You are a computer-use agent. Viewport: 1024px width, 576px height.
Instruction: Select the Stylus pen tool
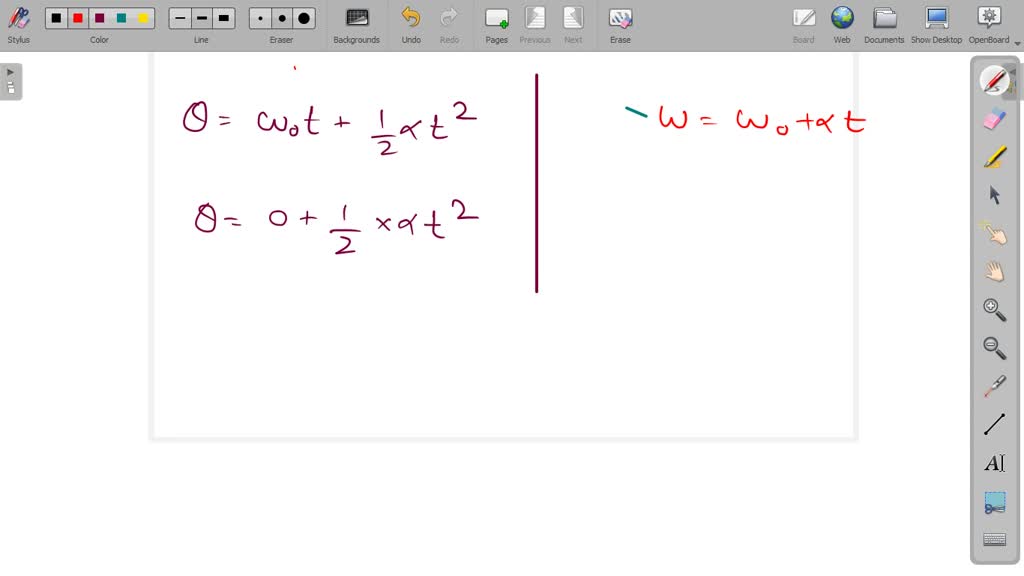pos(994,80)
